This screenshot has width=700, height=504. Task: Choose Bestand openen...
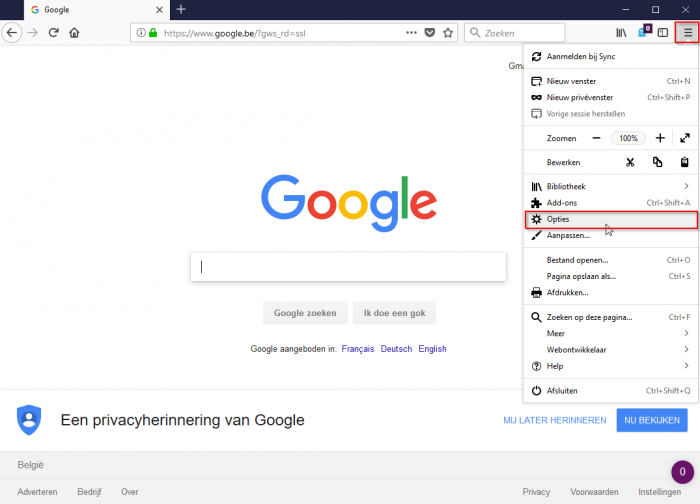coord(610,260)
